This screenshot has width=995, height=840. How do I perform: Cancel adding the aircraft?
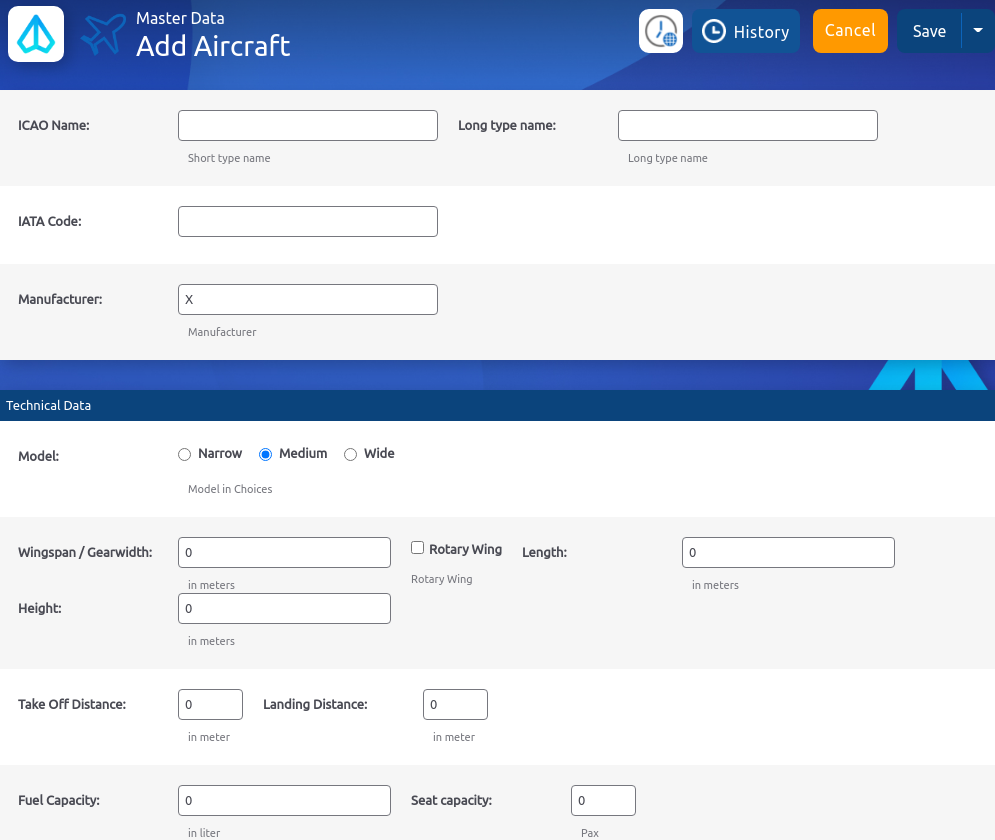tap(850, 31)
